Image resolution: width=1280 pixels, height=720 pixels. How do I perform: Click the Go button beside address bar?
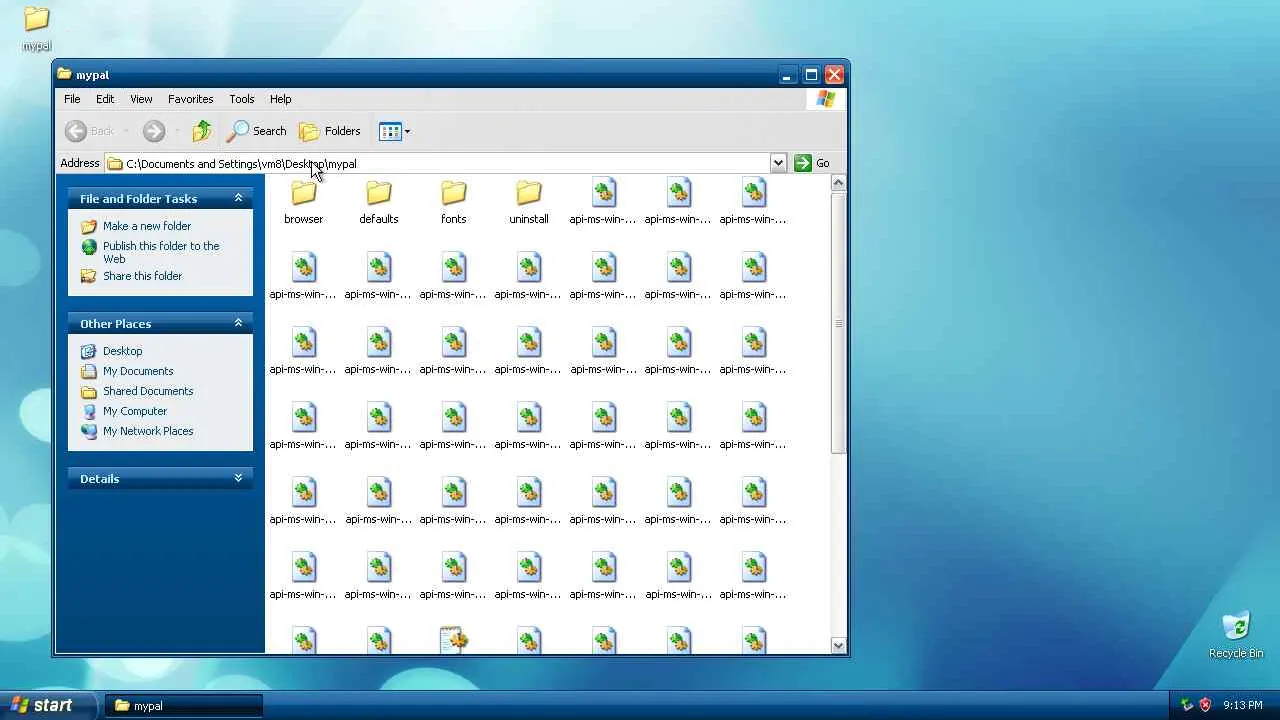pyautogui.click(x=812, y=163)
